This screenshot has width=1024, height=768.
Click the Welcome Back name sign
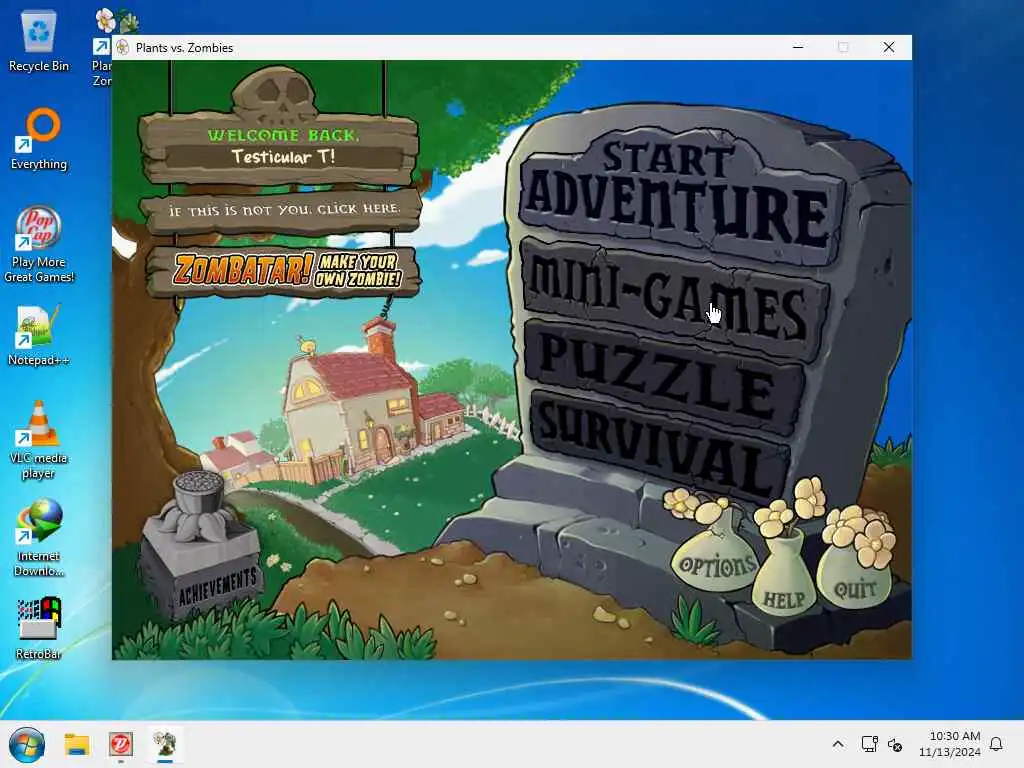pos(281,147)
